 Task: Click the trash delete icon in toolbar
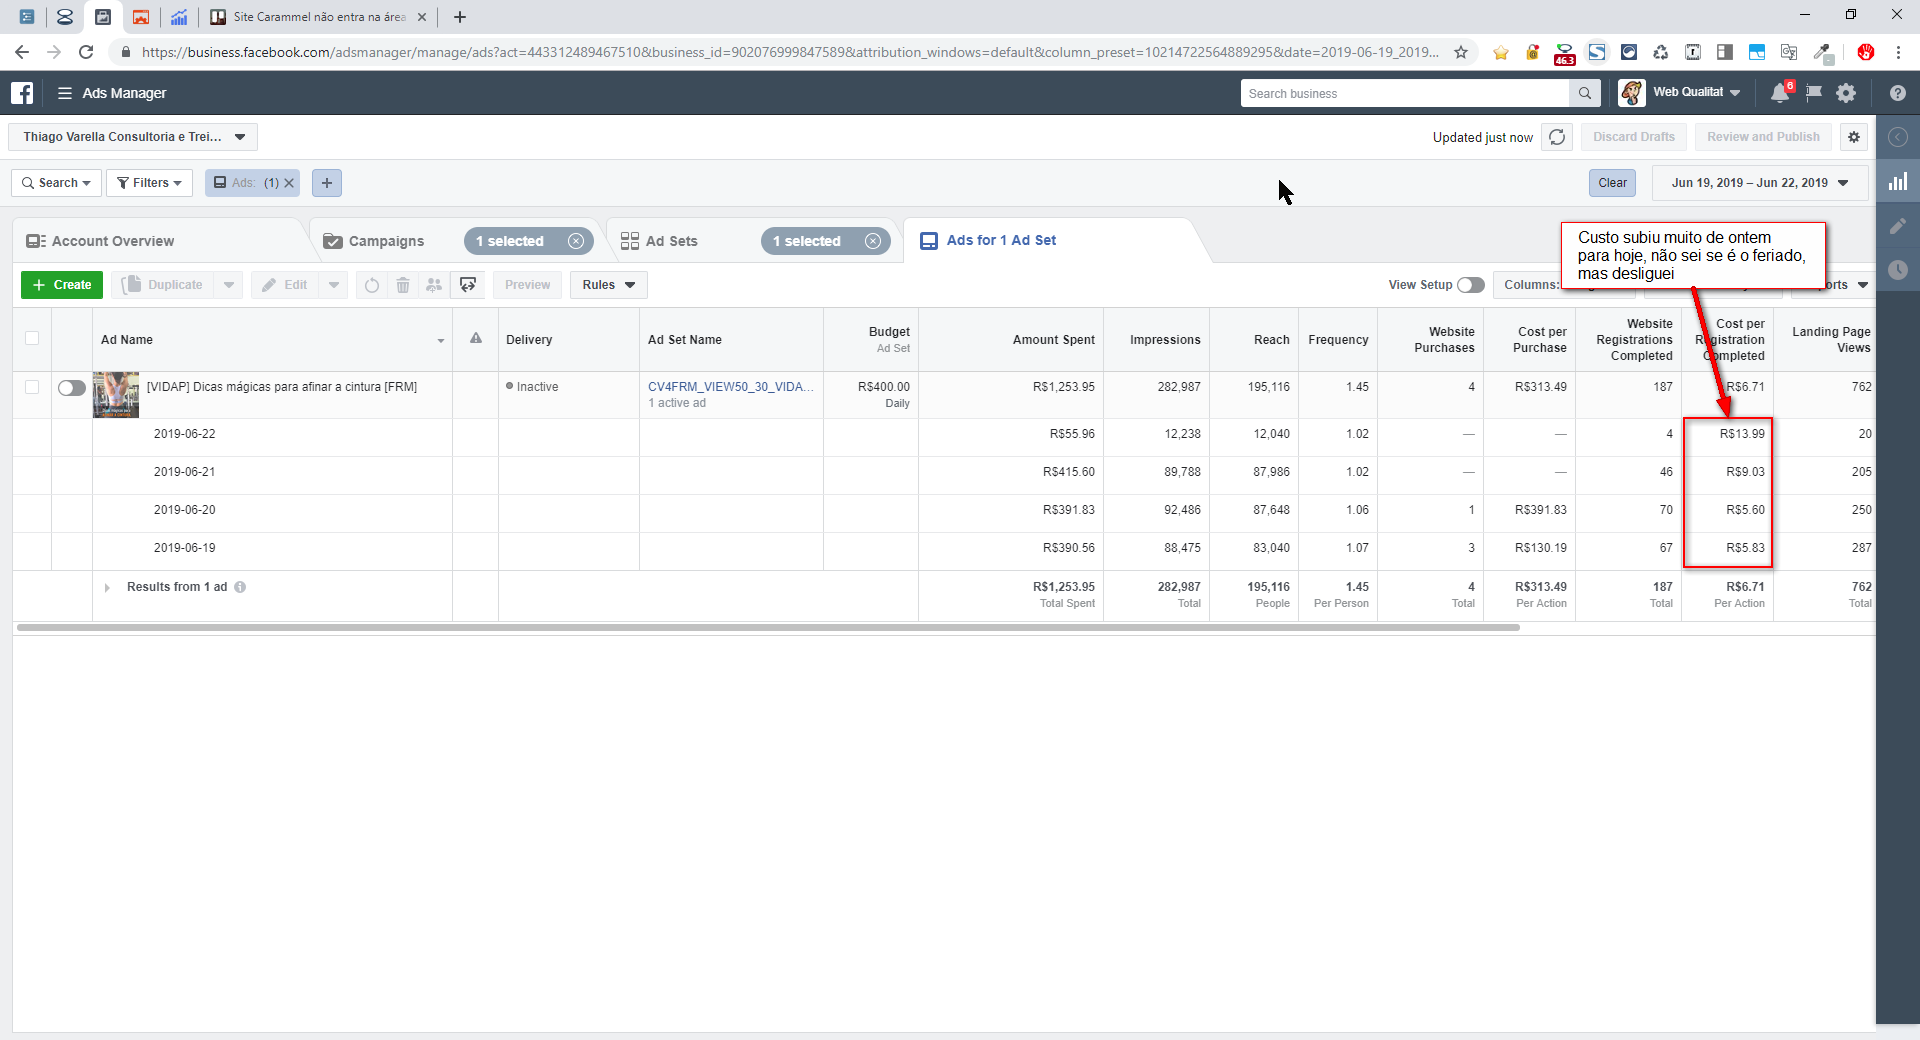point(403,285)
